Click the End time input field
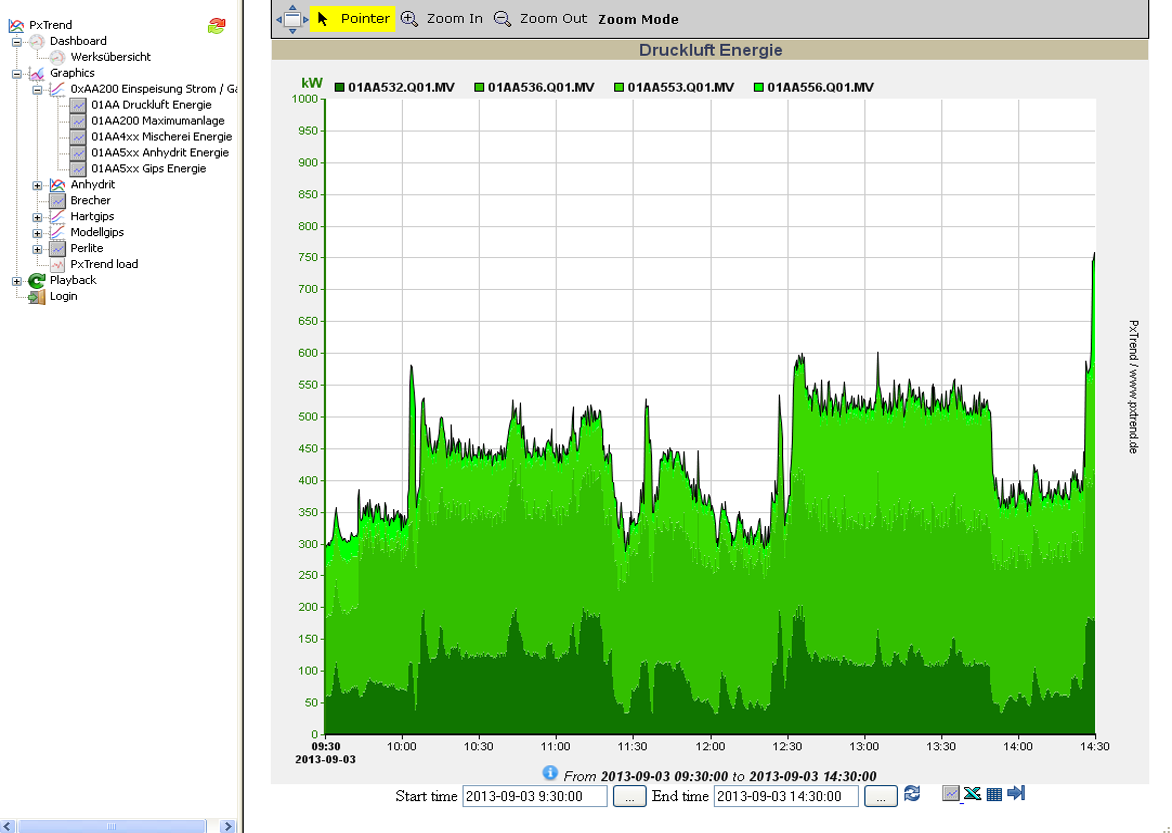Viewport: 1172px width, 833px height. coord(785,796)
